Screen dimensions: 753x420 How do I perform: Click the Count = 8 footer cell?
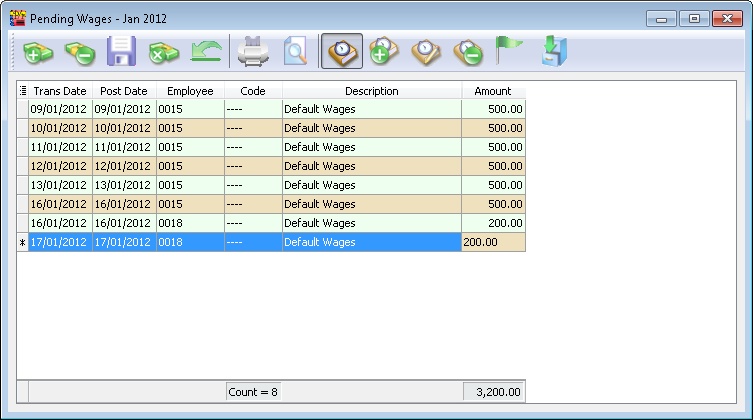(253, 392)
